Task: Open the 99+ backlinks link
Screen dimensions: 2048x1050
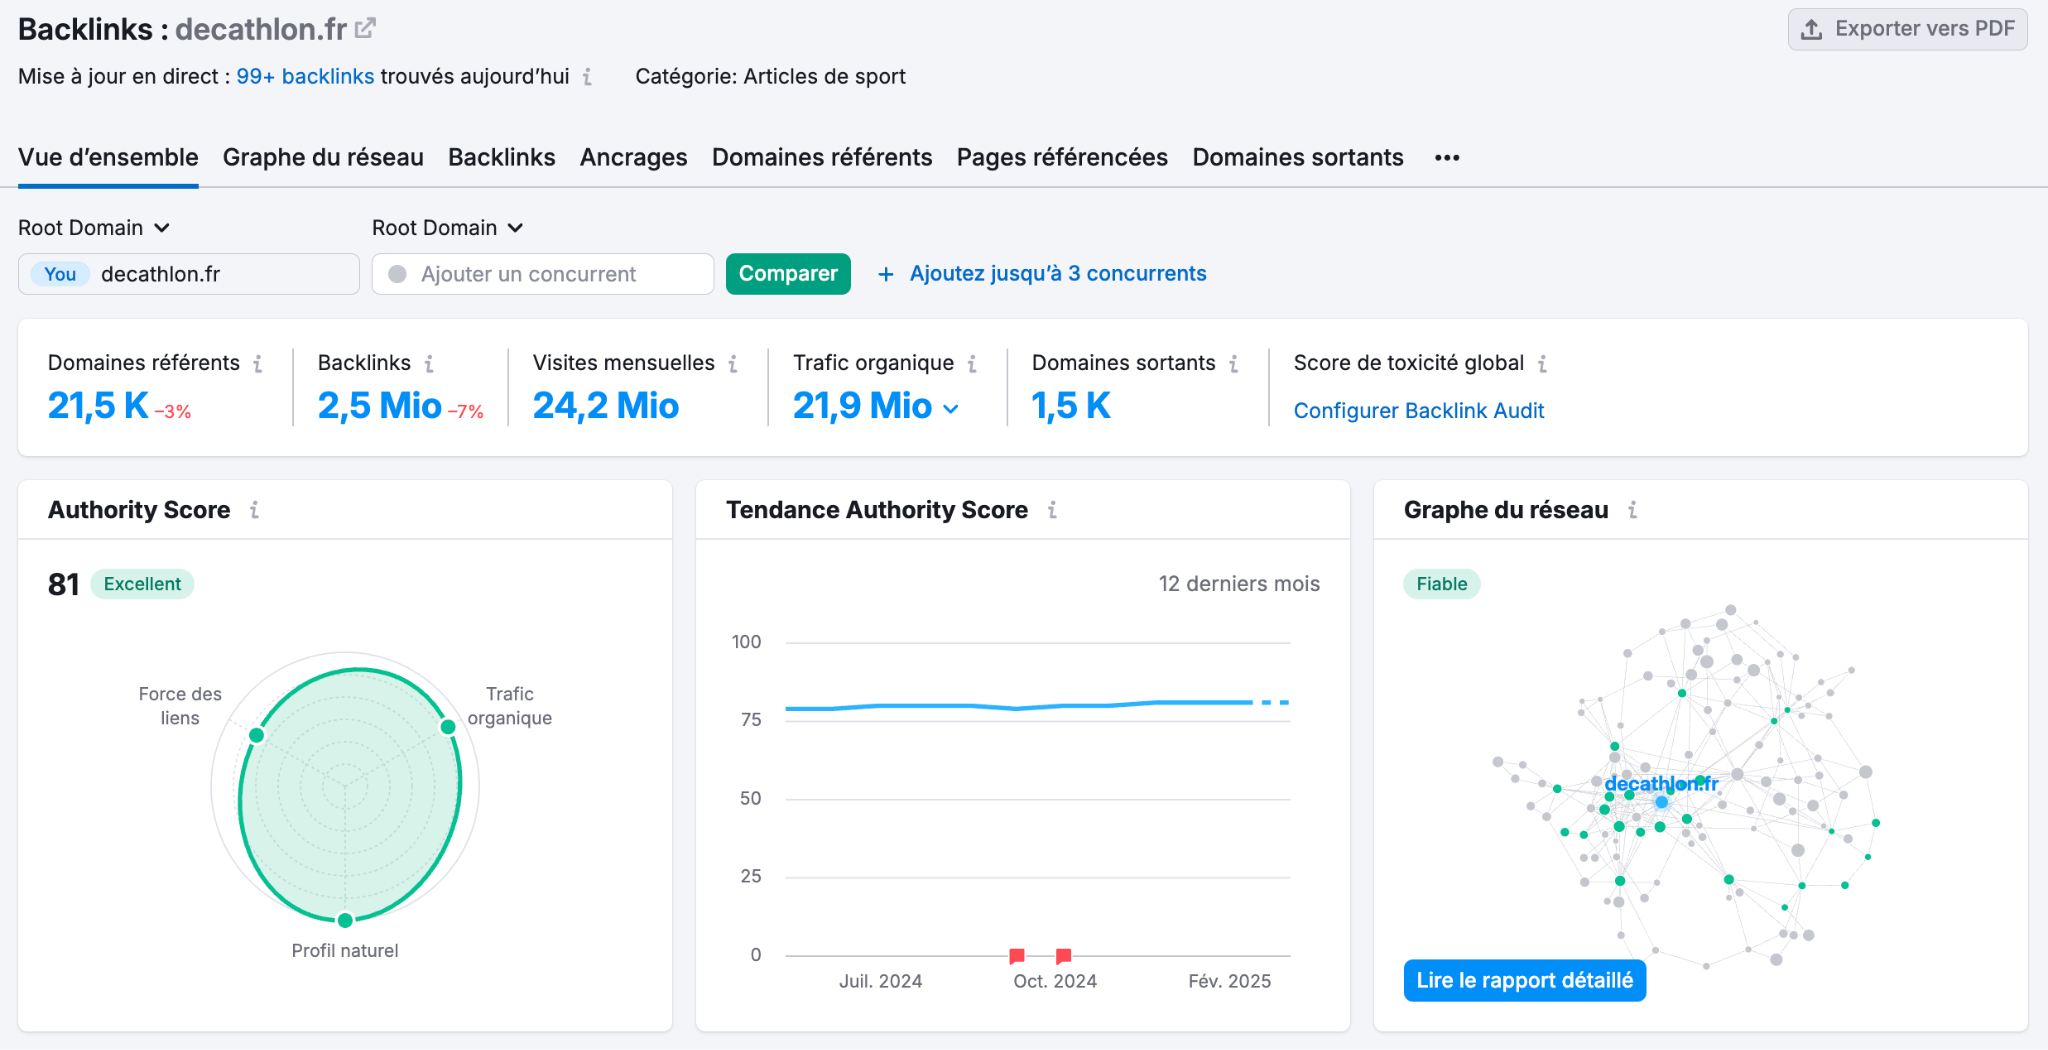Action: pyautogui.click(x=305, y=77)
